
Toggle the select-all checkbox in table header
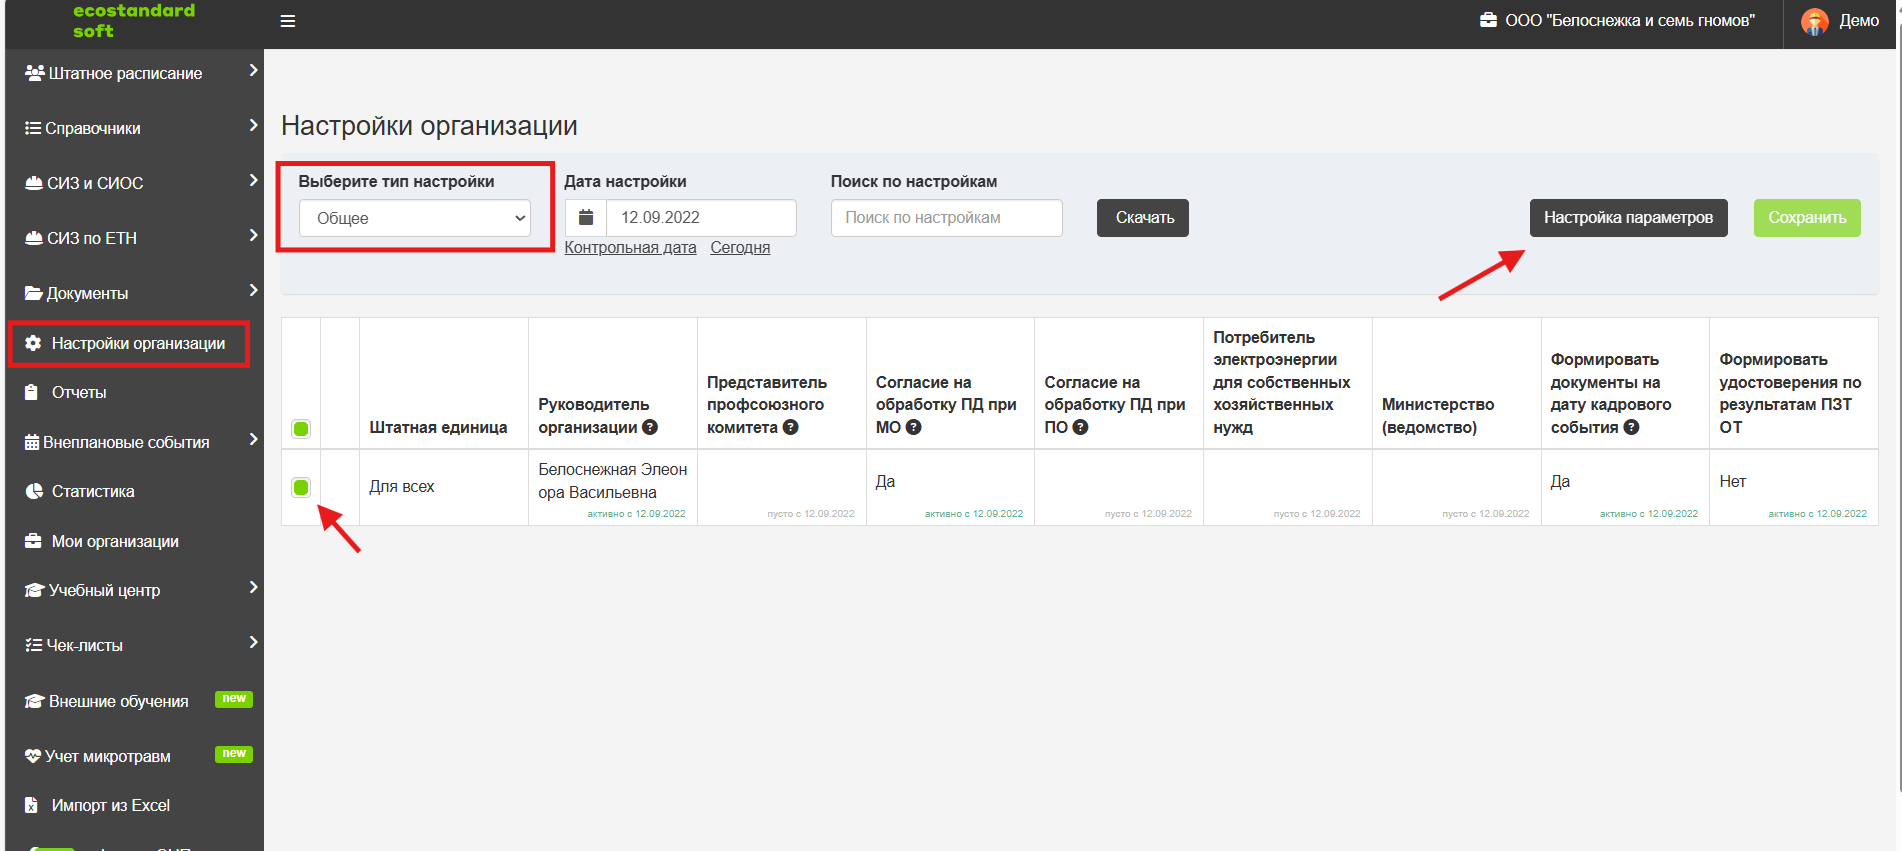coord(301,429)
